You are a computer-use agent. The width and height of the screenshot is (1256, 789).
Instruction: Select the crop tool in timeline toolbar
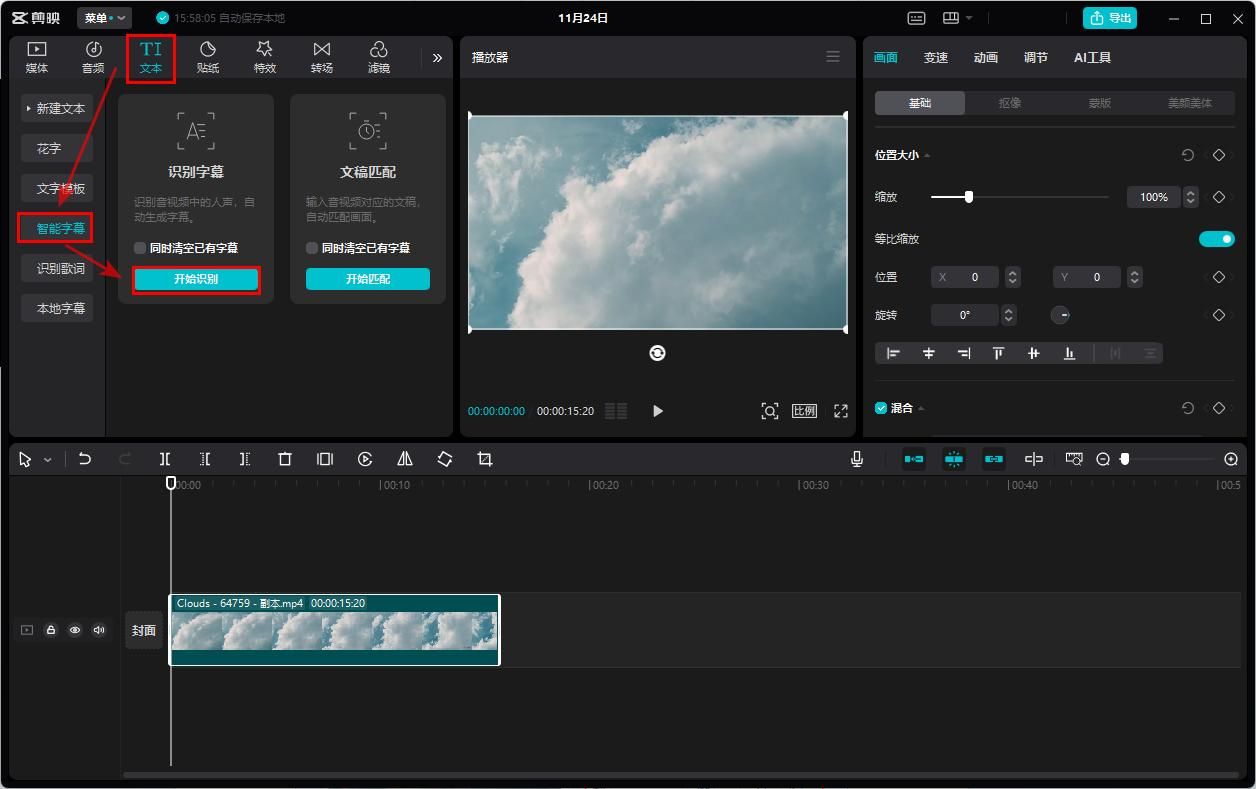point(485,459)
